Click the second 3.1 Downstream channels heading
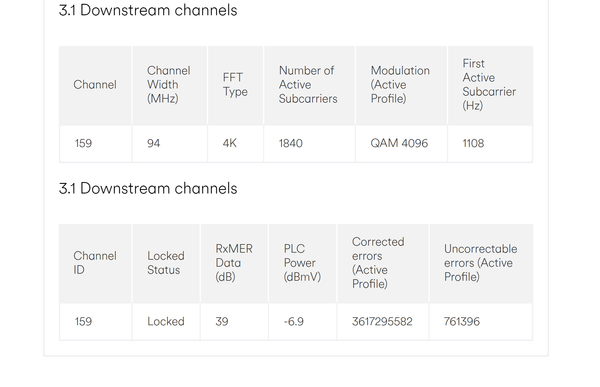The width and height of the screenshot is (600, 387). (148, 189)
